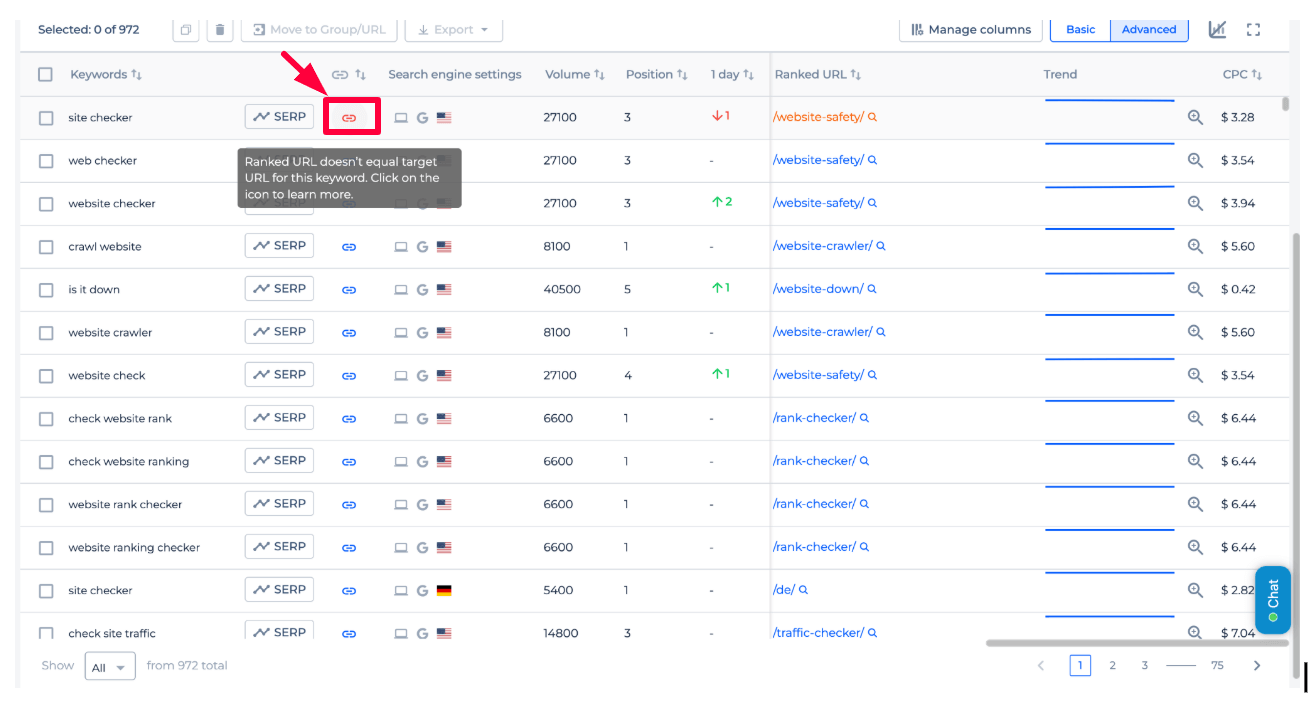Check the website ranking checker row checkbox
This screenshot has height=708, width=1312.
[x=46, y=548]
